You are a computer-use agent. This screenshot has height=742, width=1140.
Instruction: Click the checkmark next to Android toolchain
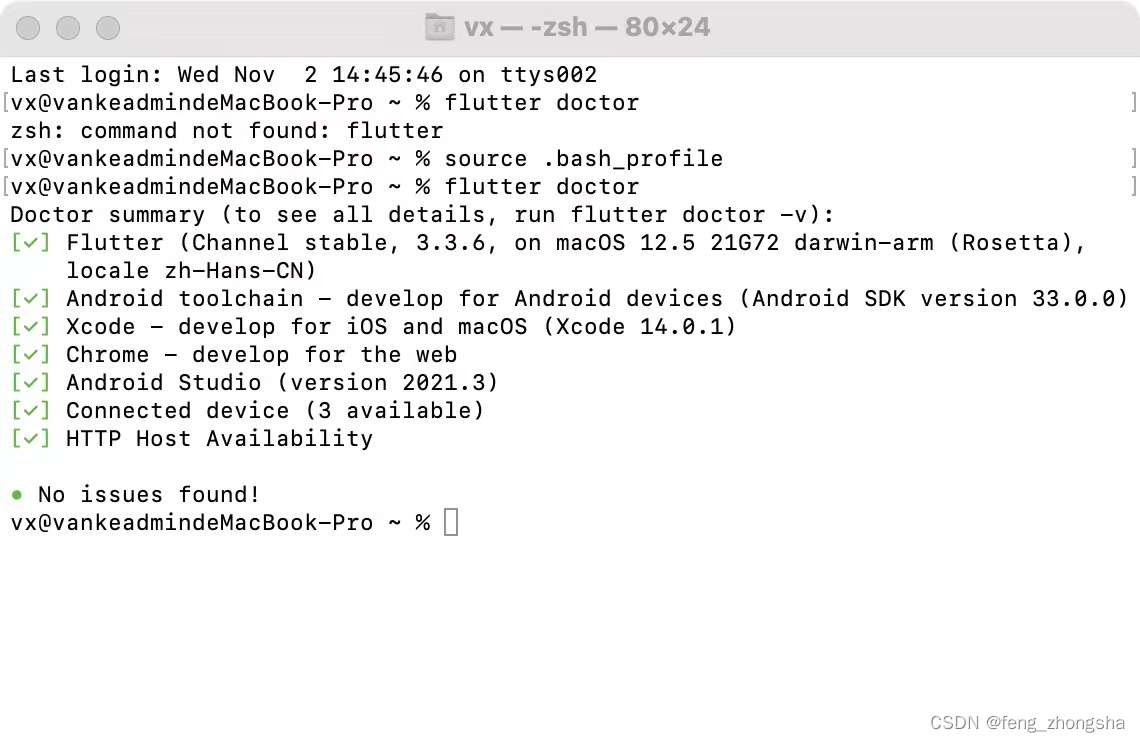coord(30,298)
